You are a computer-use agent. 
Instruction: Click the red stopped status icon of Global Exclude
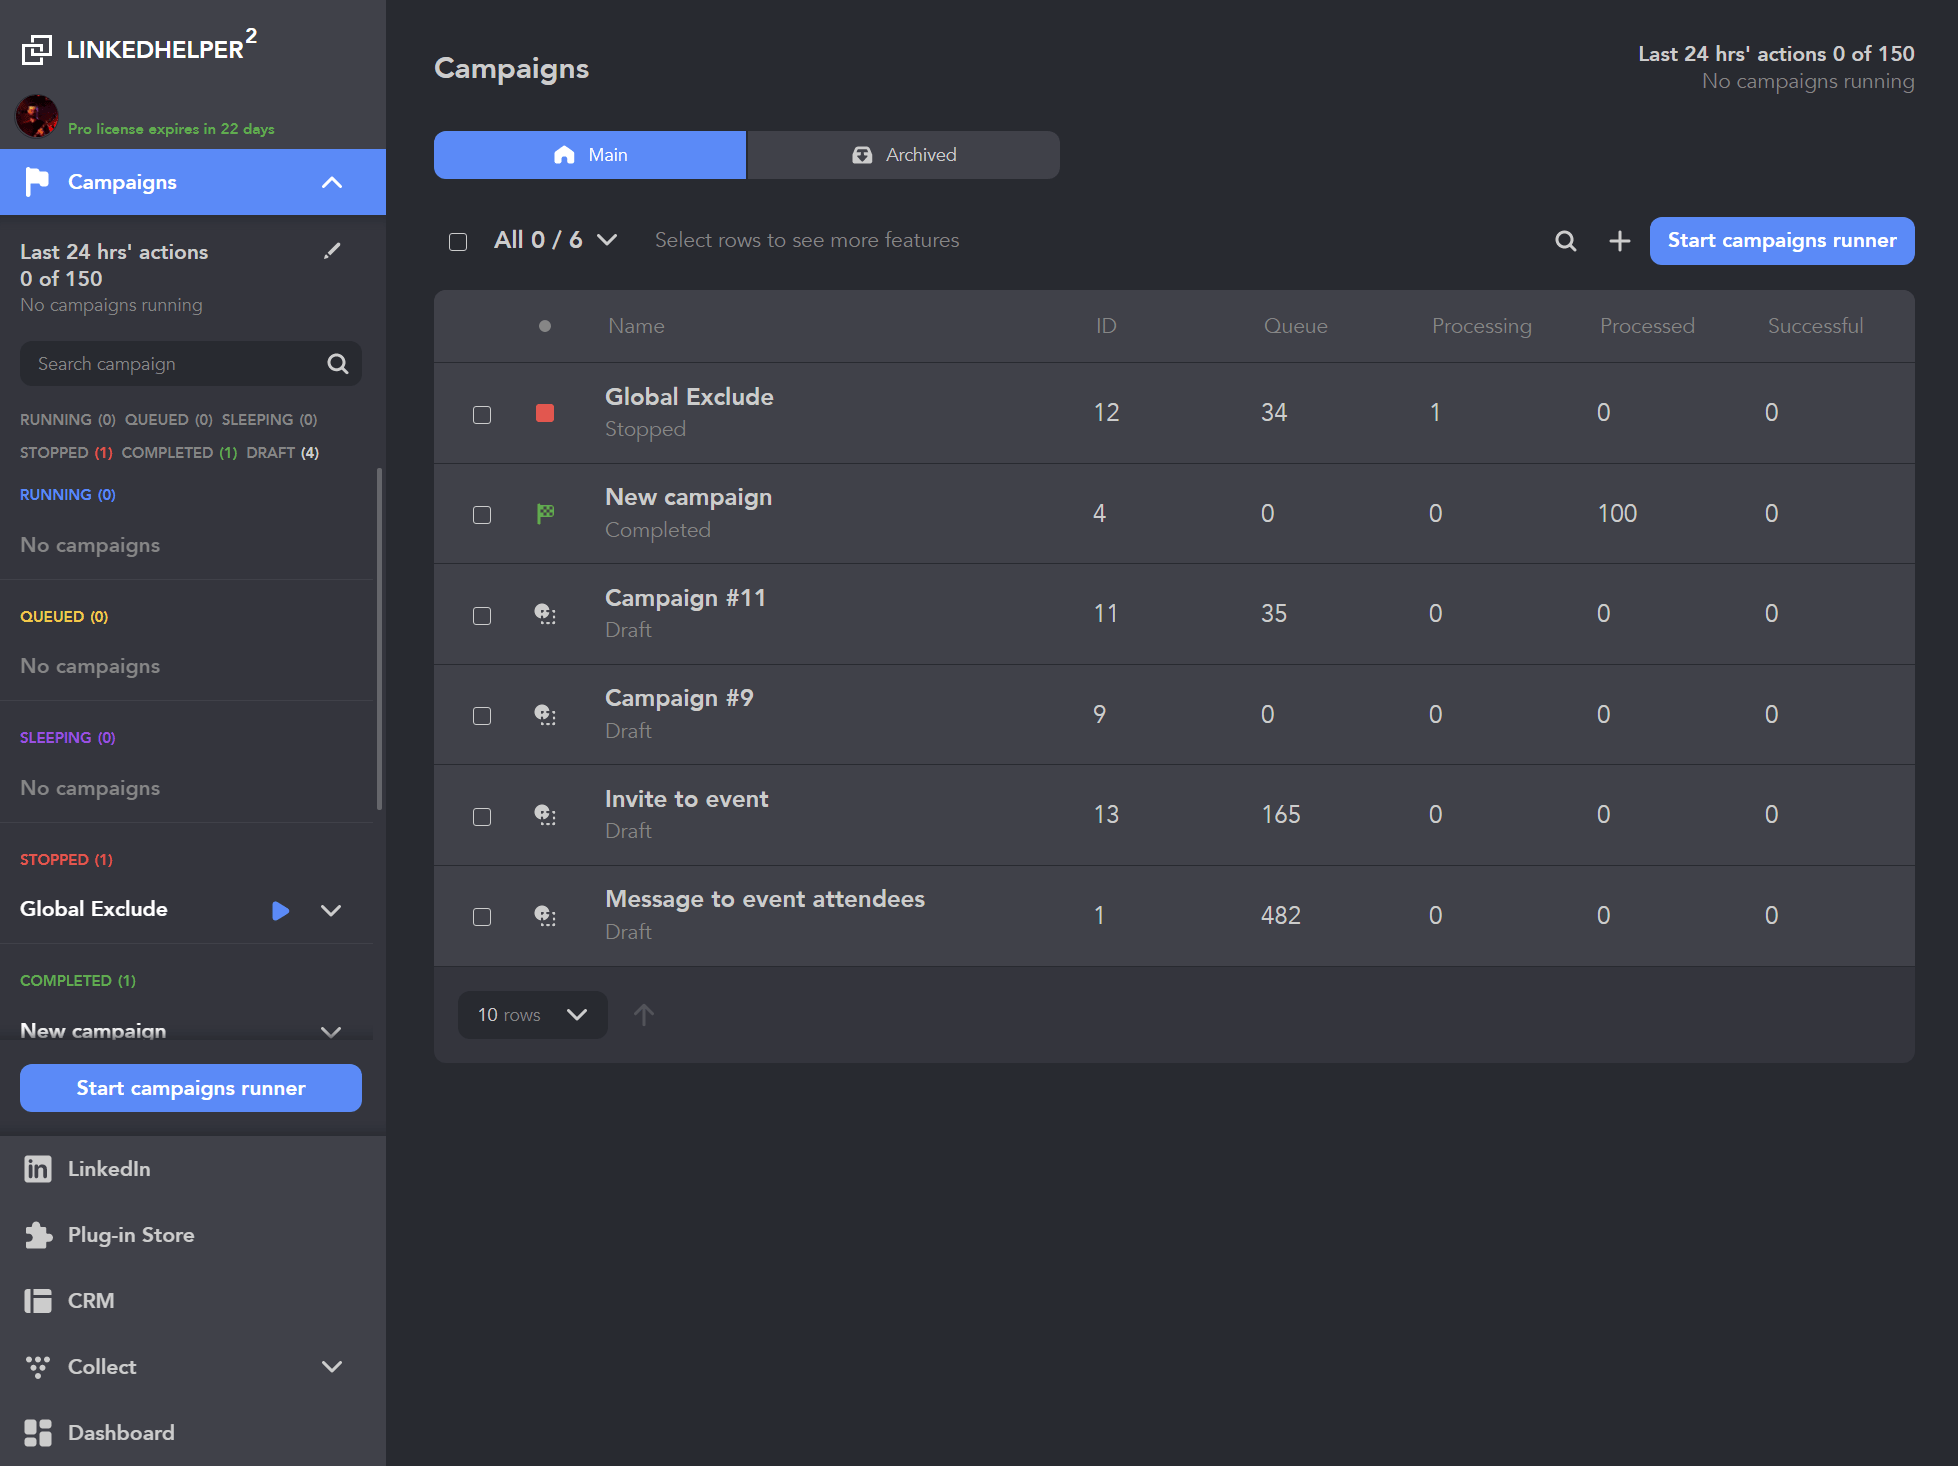tap(545, 413)
